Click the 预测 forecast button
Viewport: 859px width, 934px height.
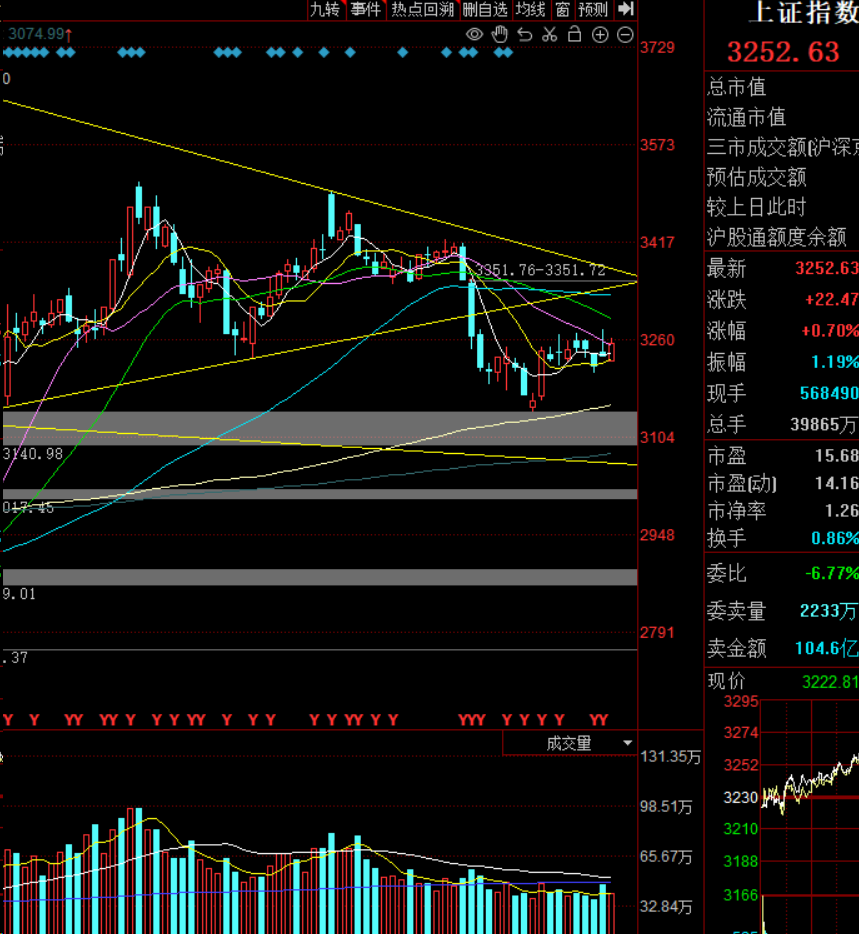pyautogui.click(x=593, y=9)
